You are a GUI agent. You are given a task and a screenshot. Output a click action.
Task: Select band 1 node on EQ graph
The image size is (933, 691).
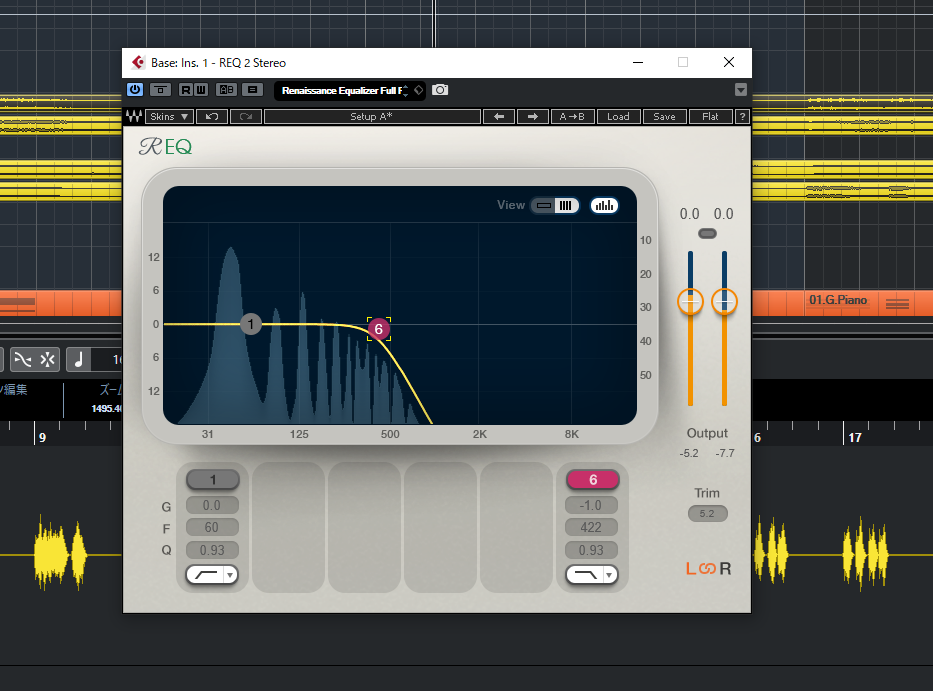click(x=251, y=324)
